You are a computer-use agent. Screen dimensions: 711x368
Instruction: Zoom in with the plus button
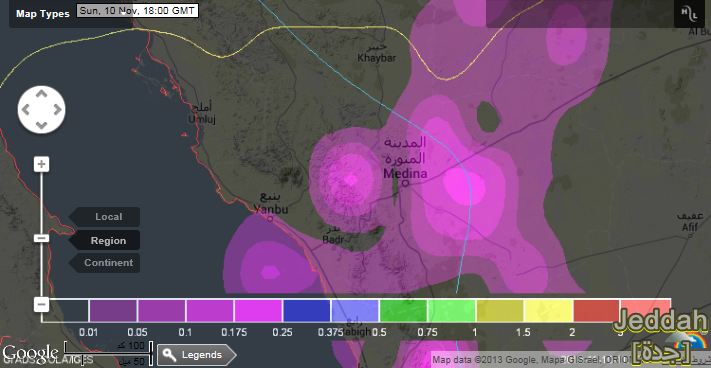(x=41, y=164)
